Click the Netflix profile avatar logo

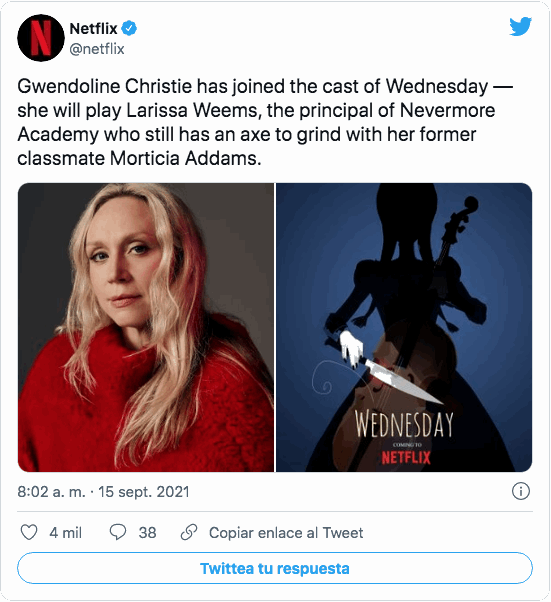[x=41, y=38]
